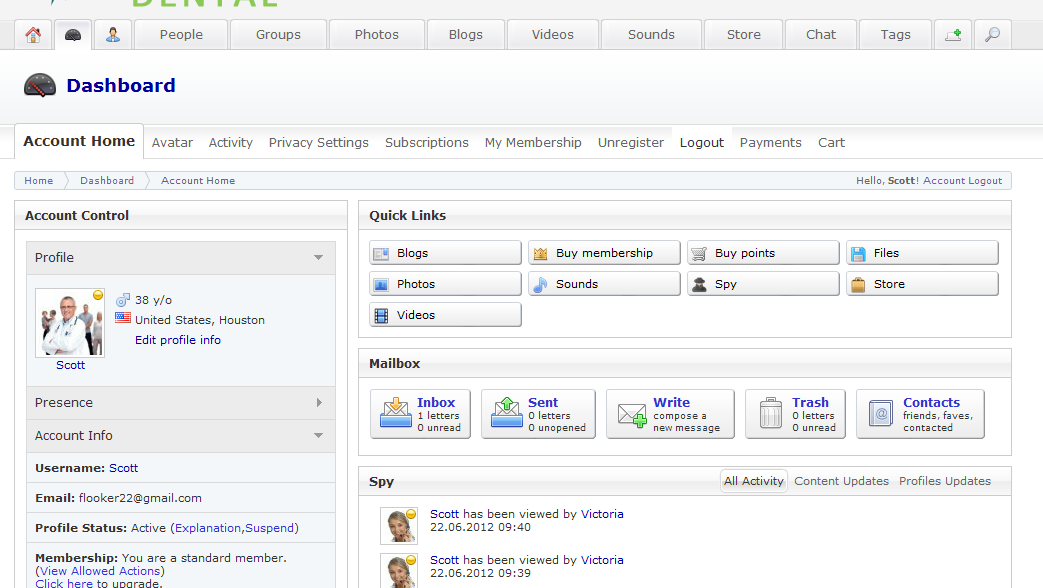Viewport: 1043px width, 588px height.
Task: Open the Sent mailbox folder
Action: click(538, 414)
